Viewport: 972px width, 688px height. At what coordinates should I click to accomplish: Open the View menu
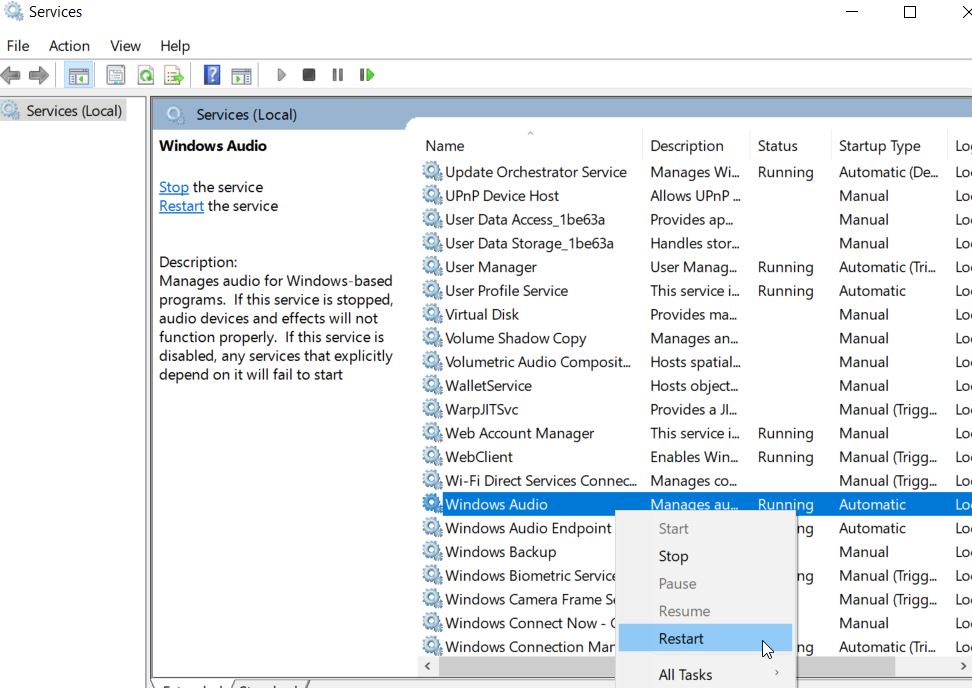click(x=125, y=46)
